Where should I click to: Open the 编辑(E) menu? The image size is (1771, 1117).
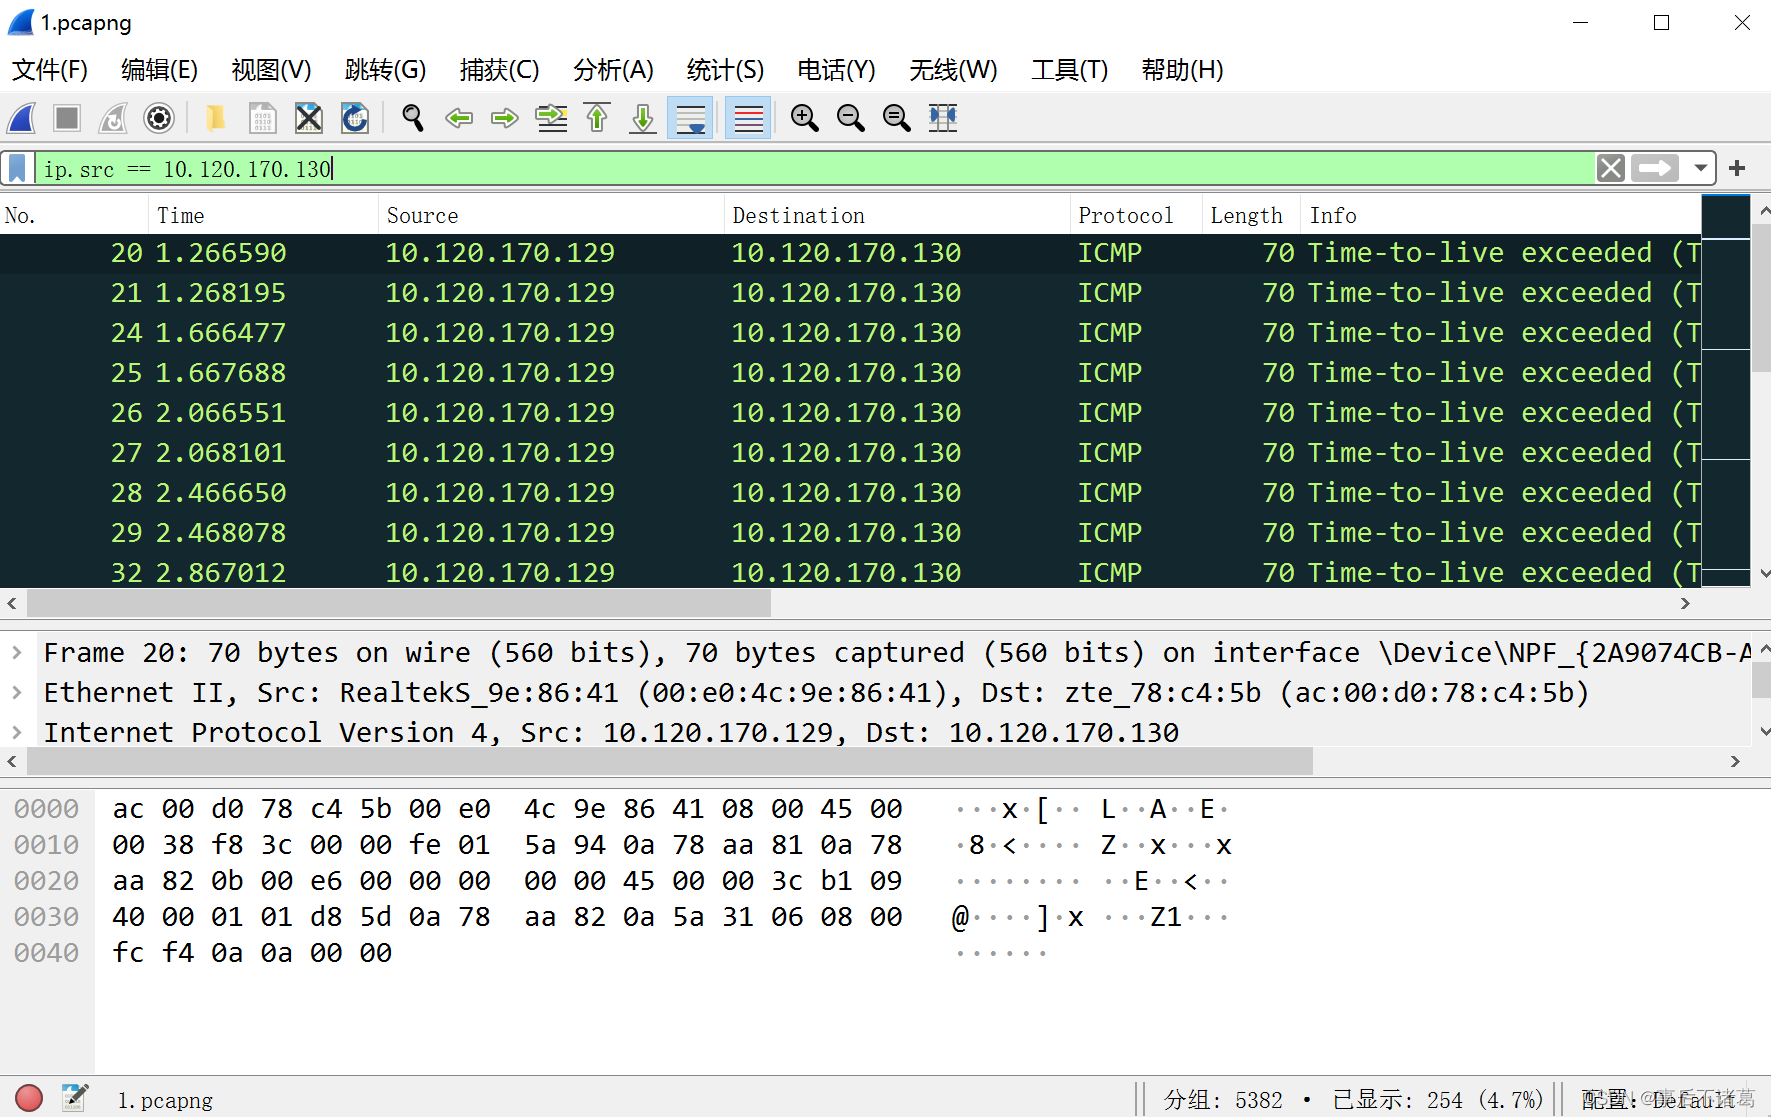pos(159,70)
